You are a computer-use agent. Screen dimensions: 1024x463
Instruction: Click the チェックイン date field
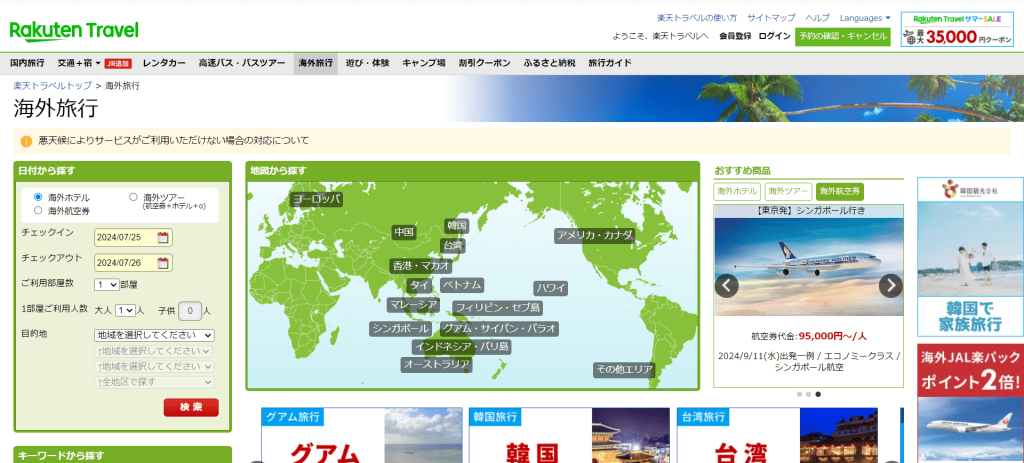click(x=133, y=238)
